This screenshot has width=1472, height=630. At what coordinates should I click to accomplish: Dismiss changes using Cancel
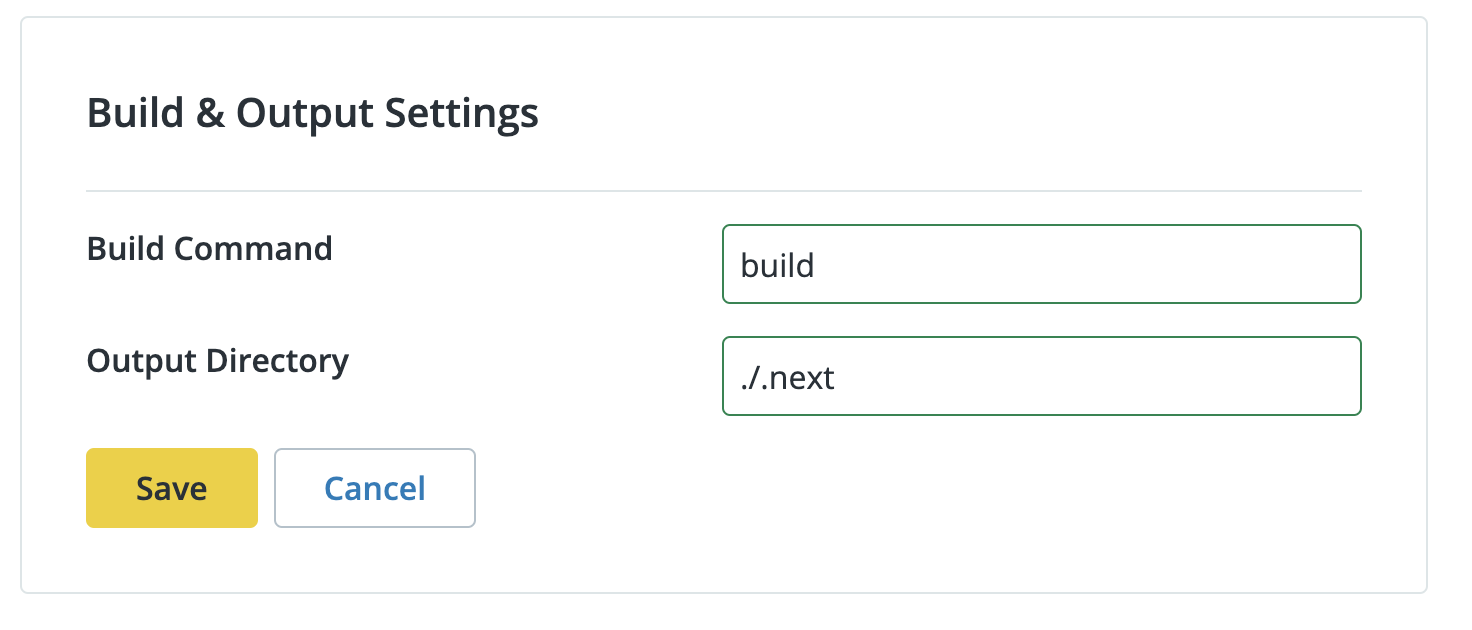coord(374,488)
